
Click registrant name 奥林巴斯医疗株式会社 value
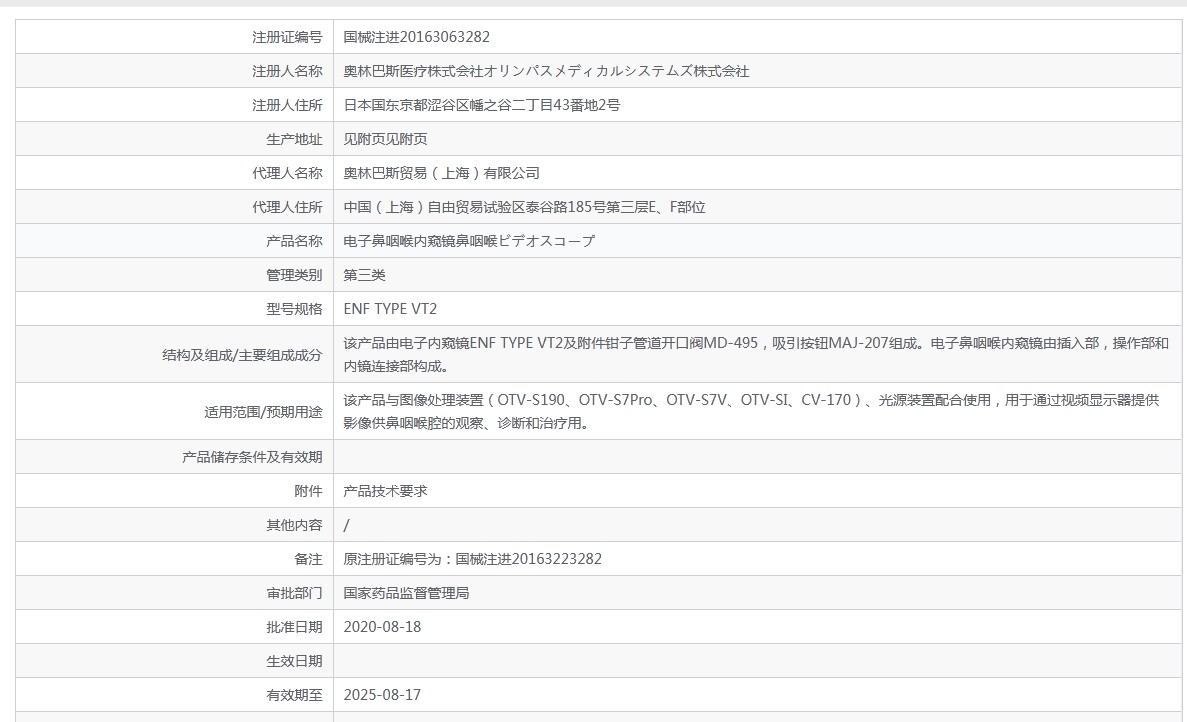tap(546, 71)
